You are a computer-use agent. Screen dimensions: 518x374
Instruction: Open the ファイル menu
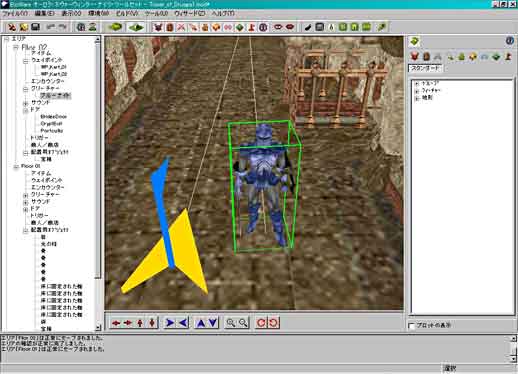15,14
